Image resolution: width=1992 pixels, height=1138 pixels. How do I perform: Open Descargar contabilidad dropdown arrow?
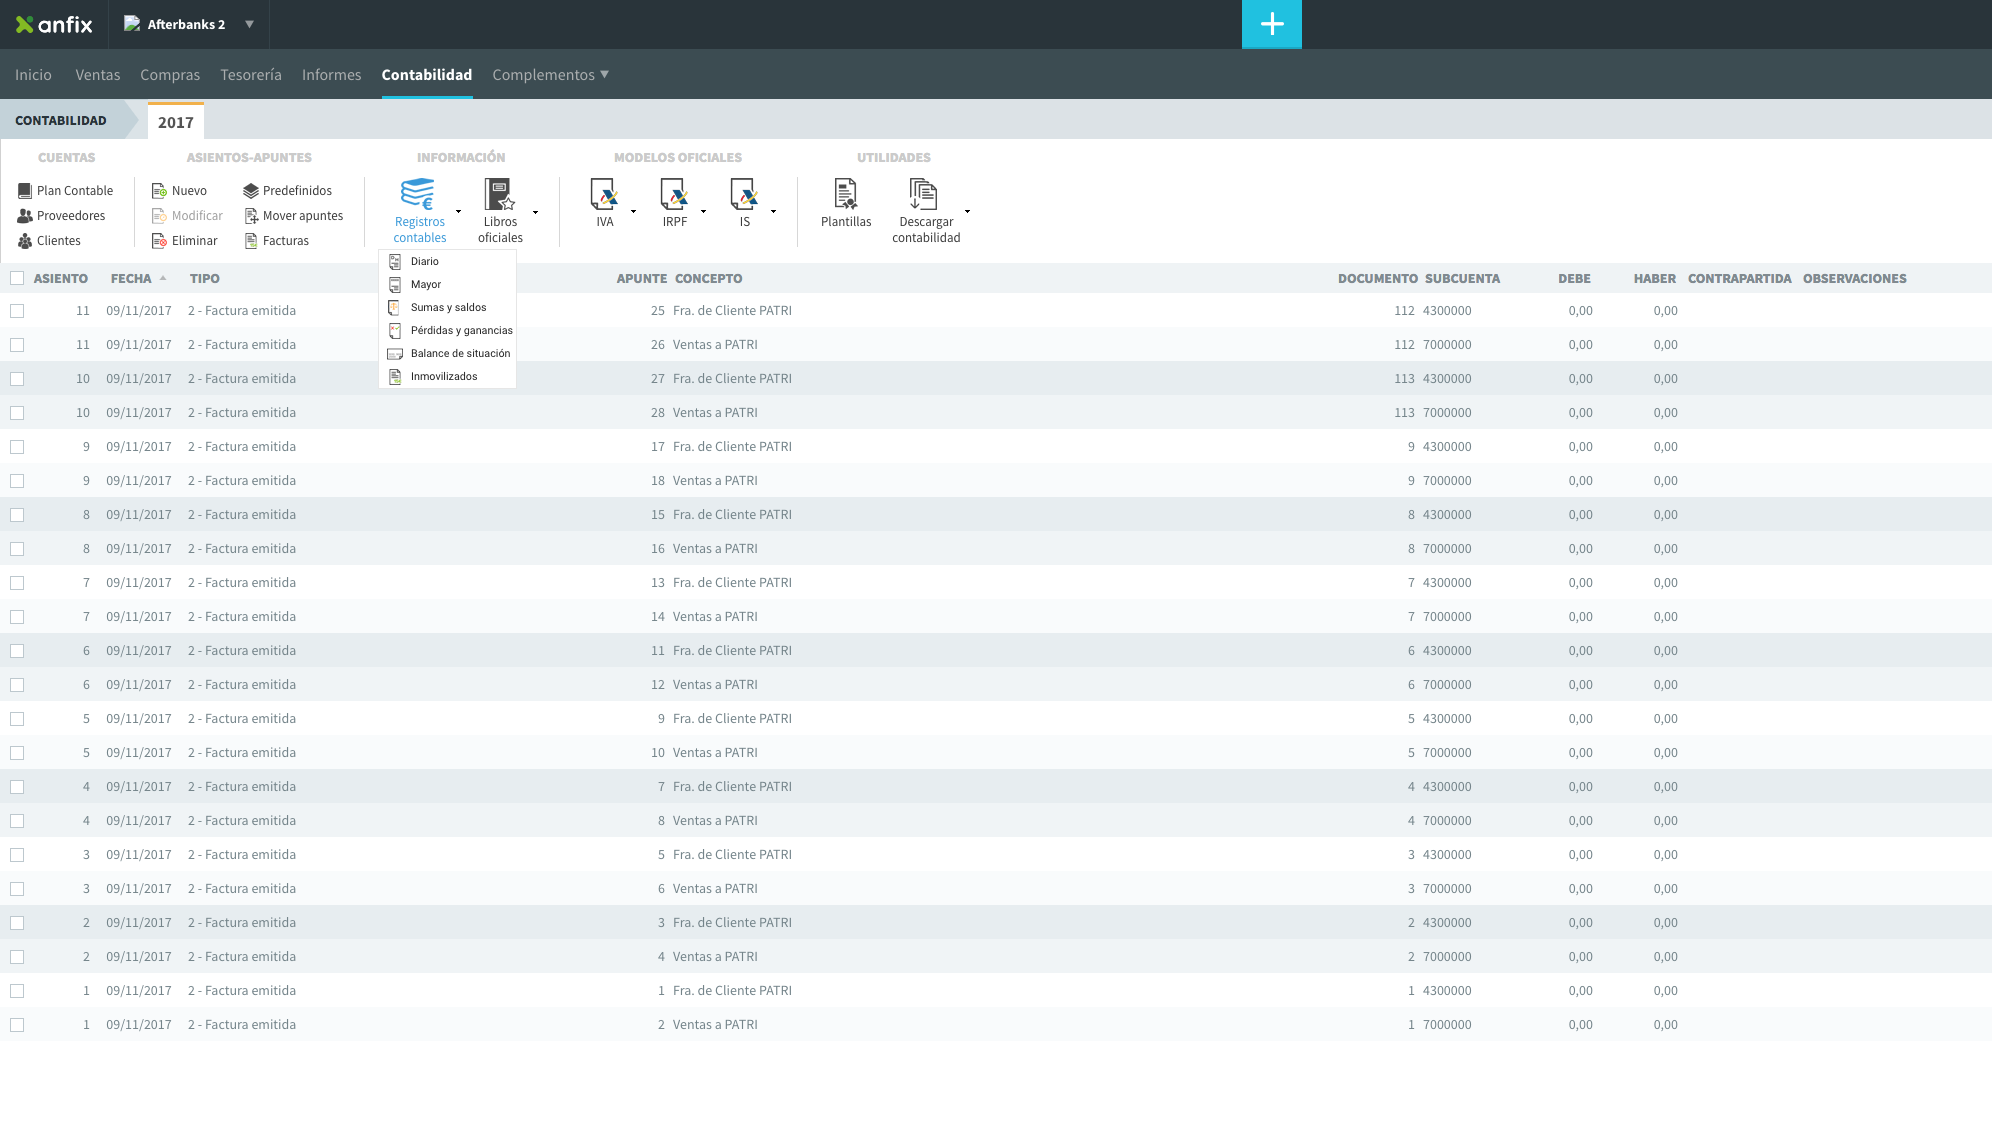(967, 212)
